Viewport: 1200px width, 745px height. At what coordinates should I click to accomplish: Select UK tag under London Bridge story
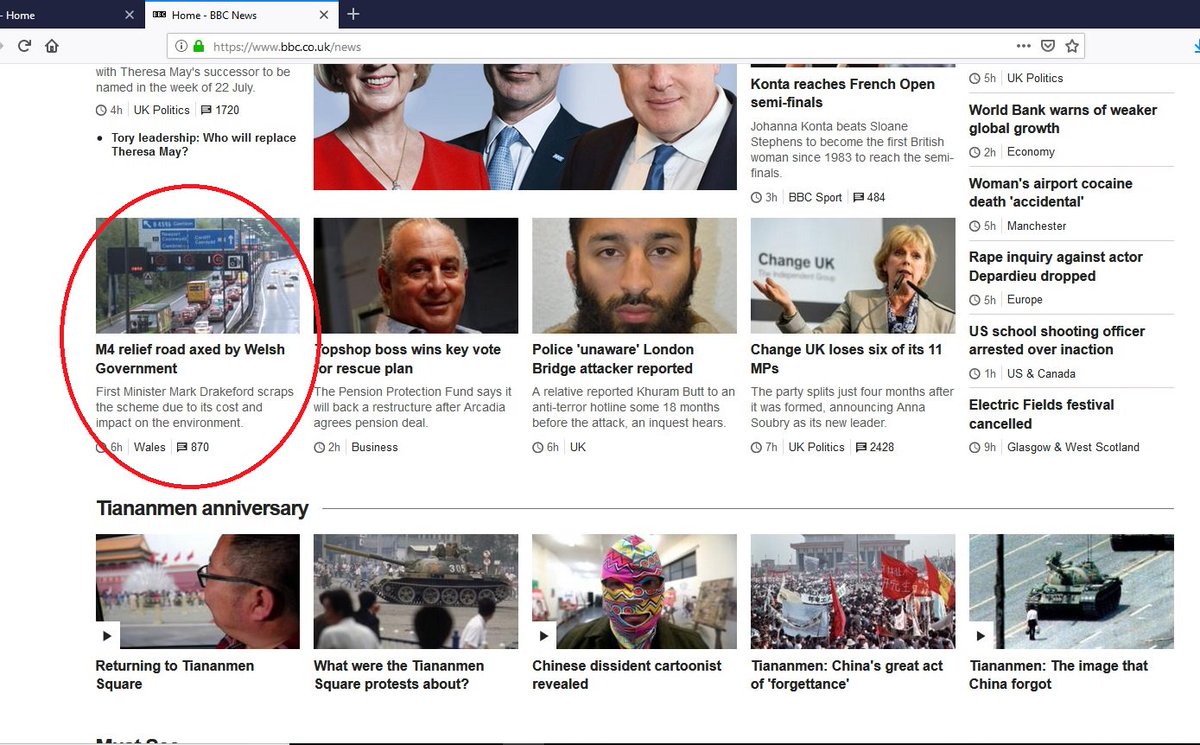point(578,447)
